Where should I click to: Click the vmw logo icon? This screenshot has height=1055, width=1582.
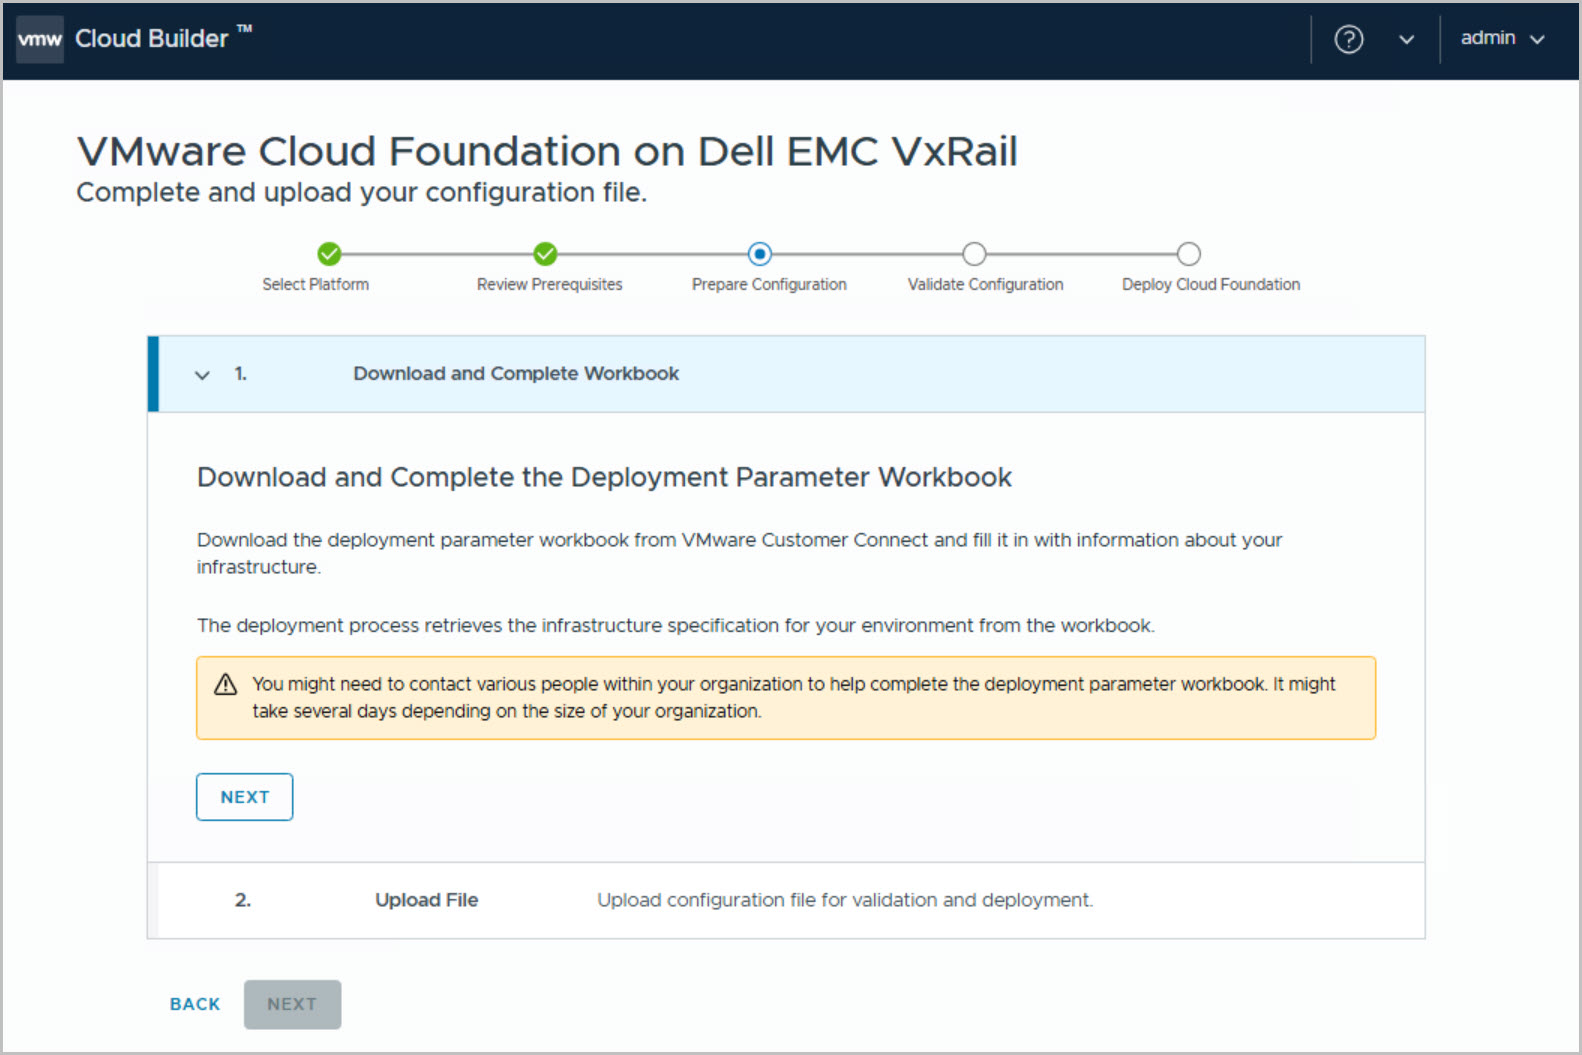tap(40, 39)
